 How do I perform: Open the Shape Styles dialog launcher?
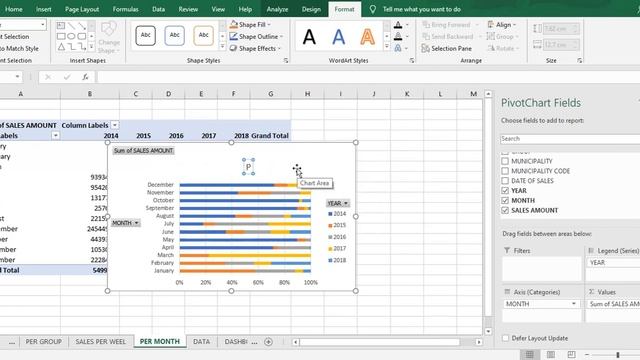(286, 60)
